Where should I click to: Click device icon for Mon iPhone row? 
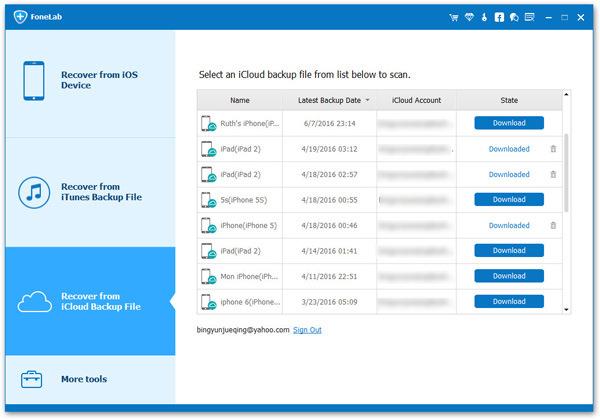(x=209, y=277)
